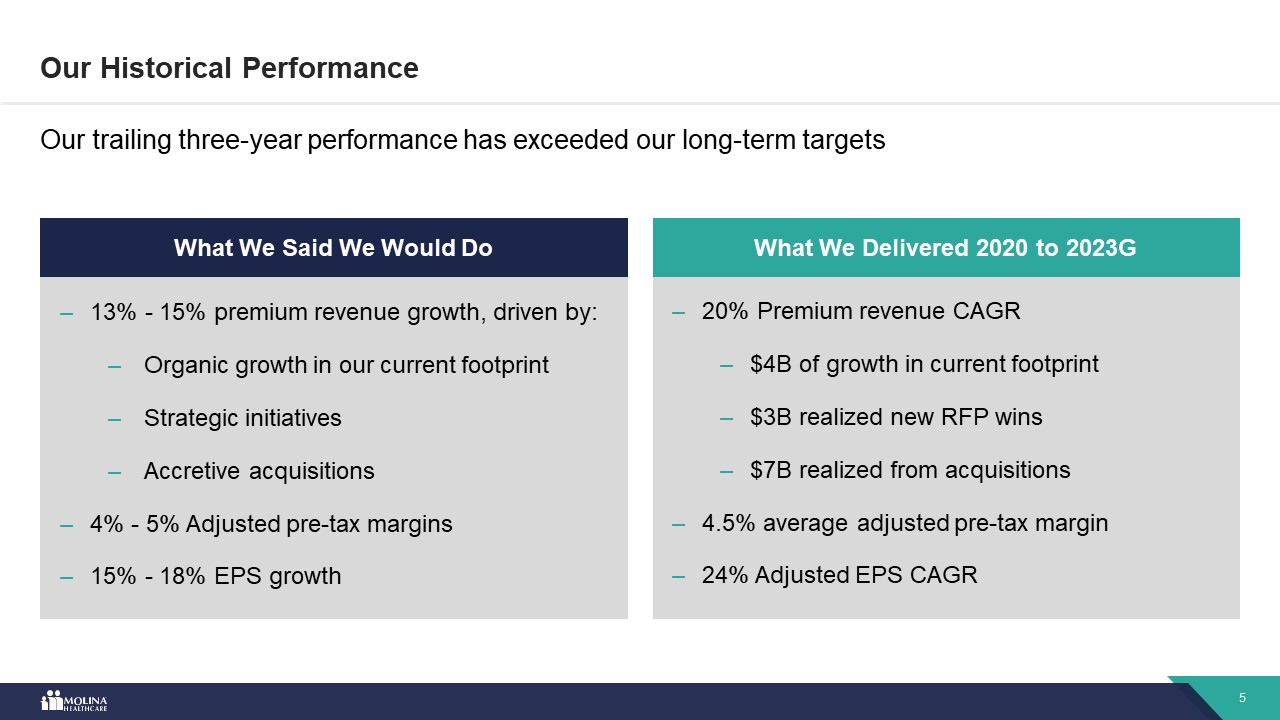Click the "What We Said We Would Do" header

pos(333,247)
